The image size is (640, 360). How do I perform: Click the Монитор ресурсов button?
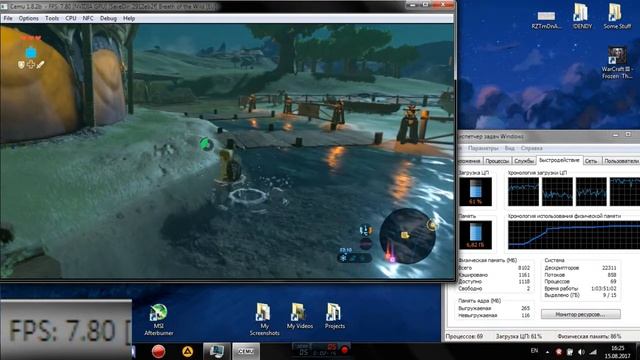click(580, 314)
